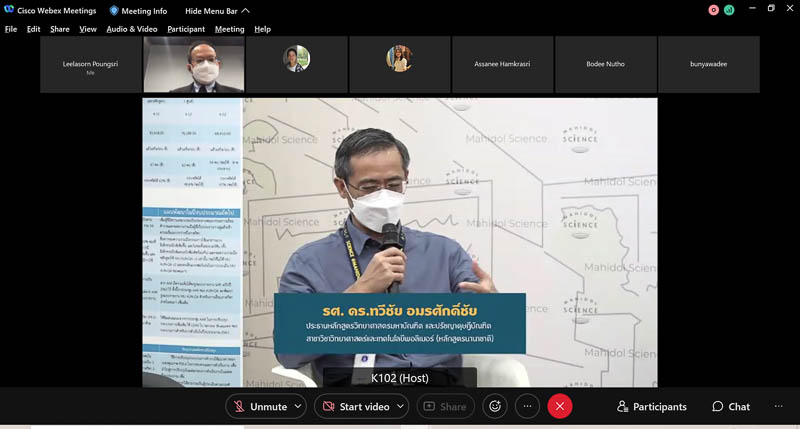Open the Chat panel
Screen dimensions: 800x429
click(x=731, y=406)
